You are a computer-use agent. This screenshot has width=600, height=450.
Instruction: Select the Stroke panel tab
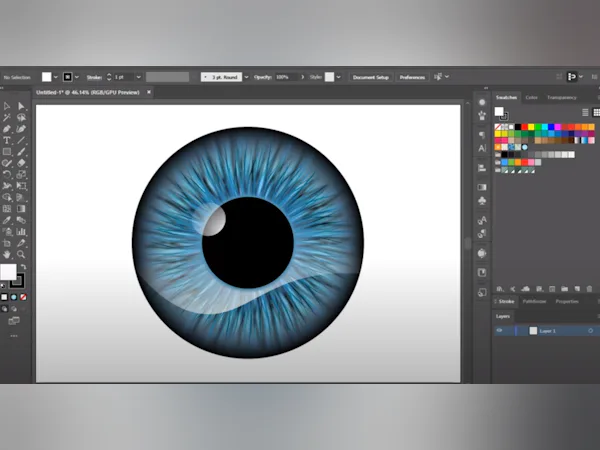pos(506,302)
